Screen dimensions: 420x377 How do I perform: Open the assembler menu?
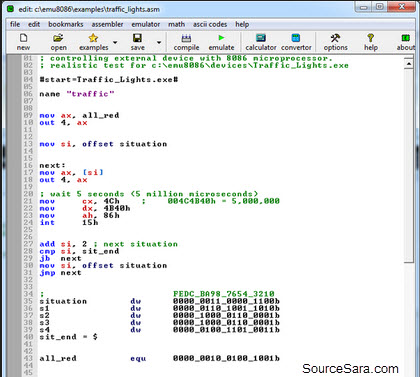point(107,24)
